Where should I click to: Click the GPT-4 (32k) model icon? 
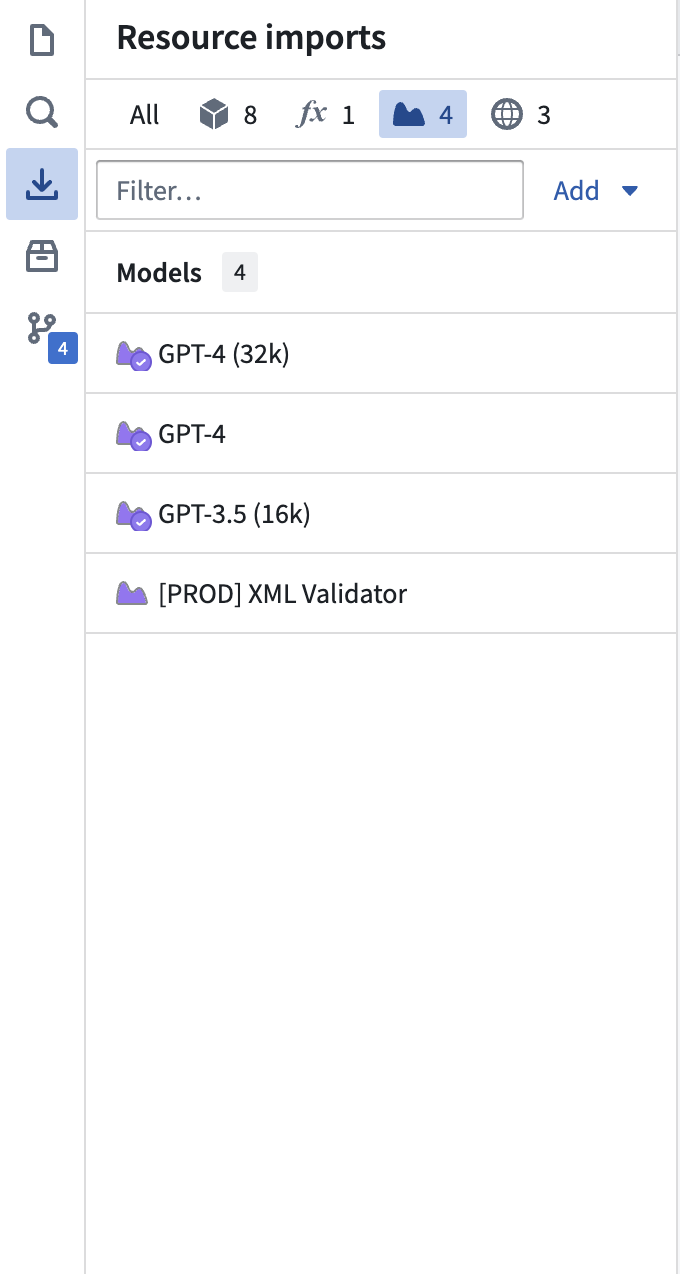tap(134, 355)
